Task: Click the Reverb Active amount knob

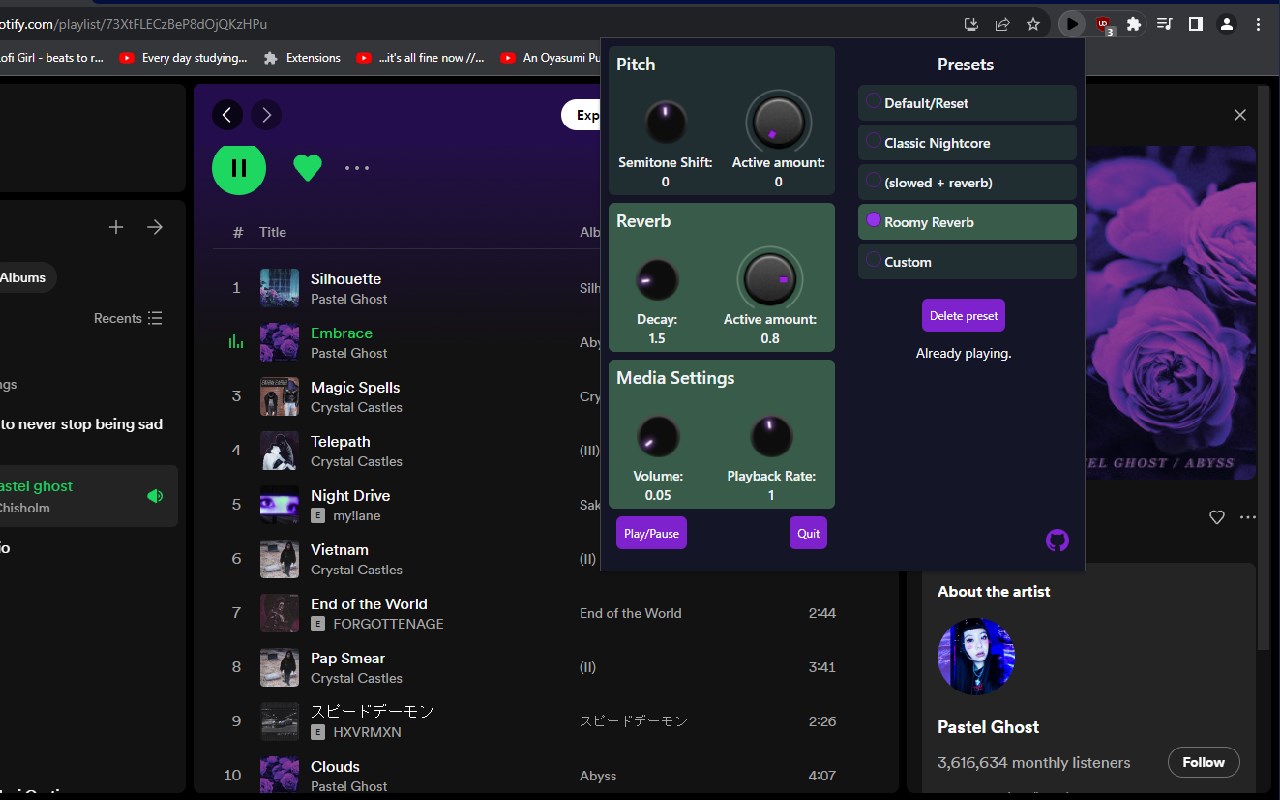Action: click(x=770, y=279)
